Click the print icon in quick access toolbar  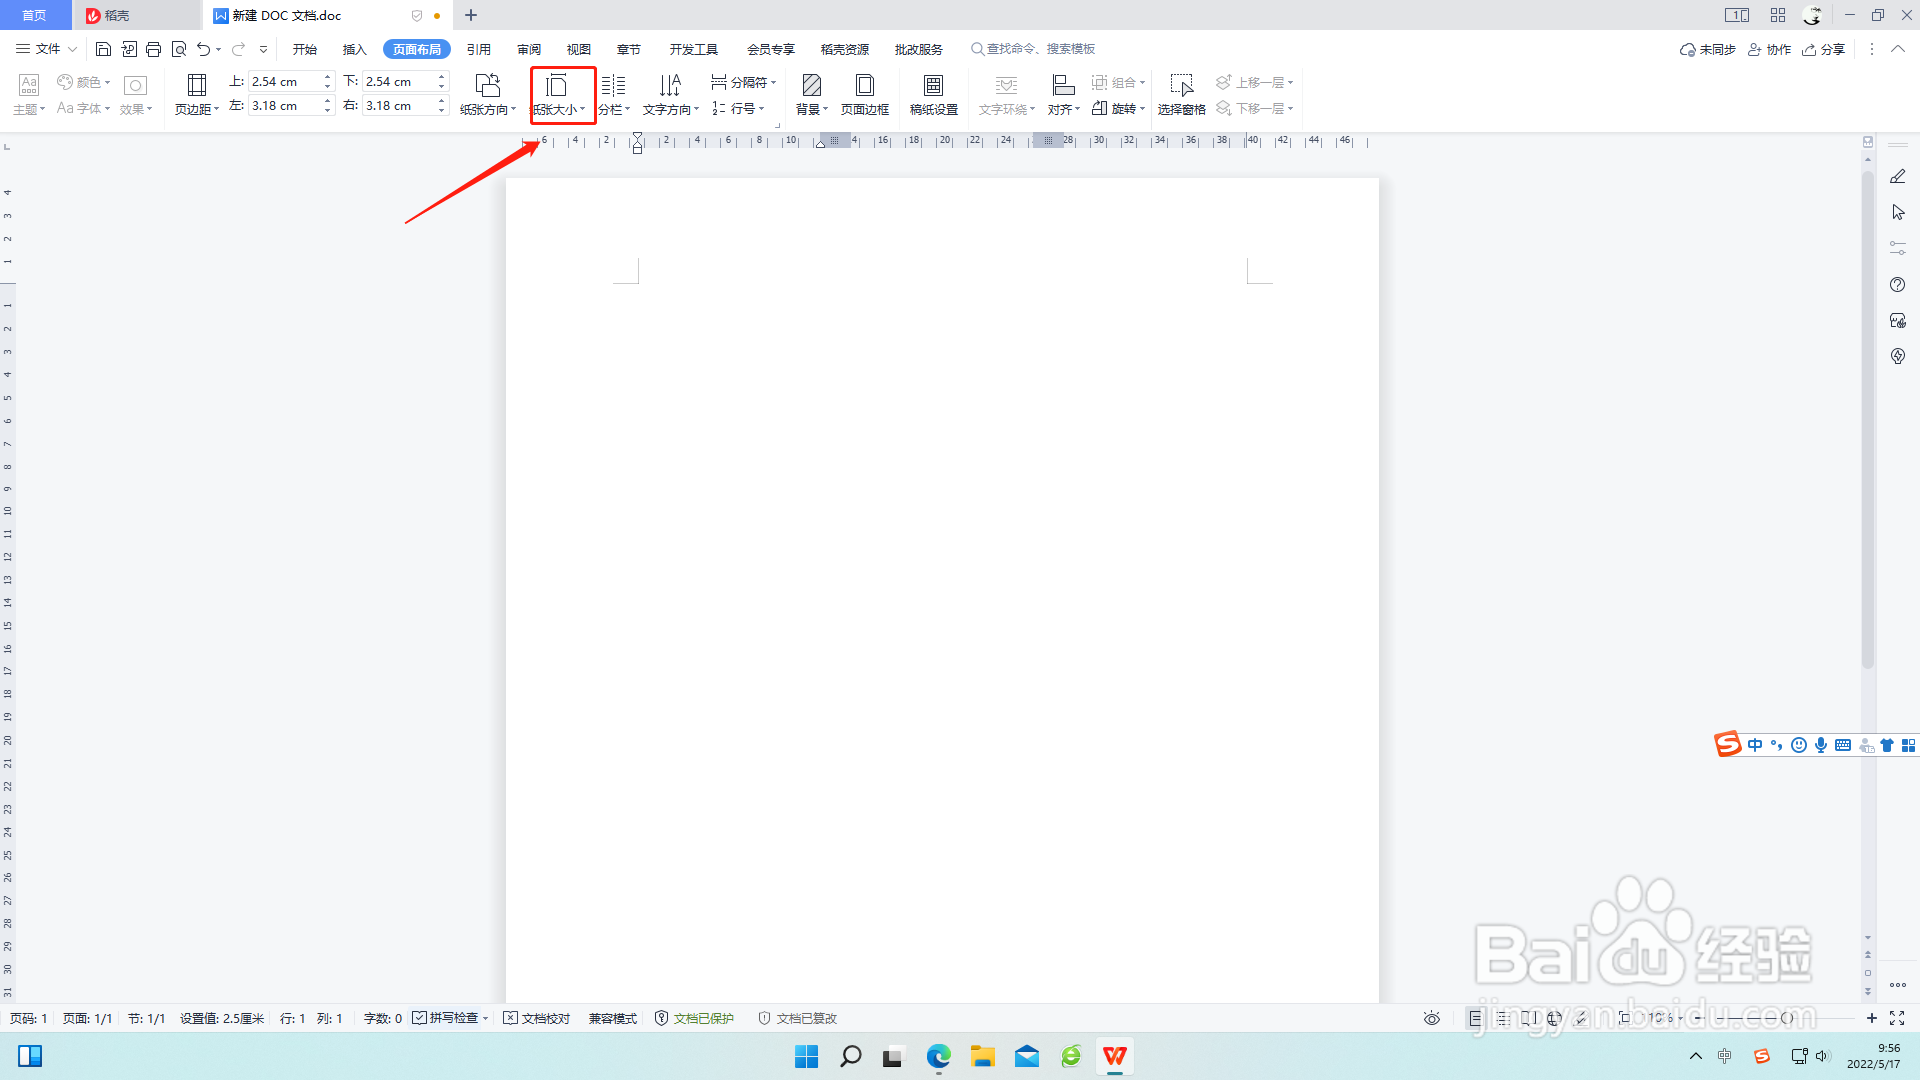pos(153,49)
